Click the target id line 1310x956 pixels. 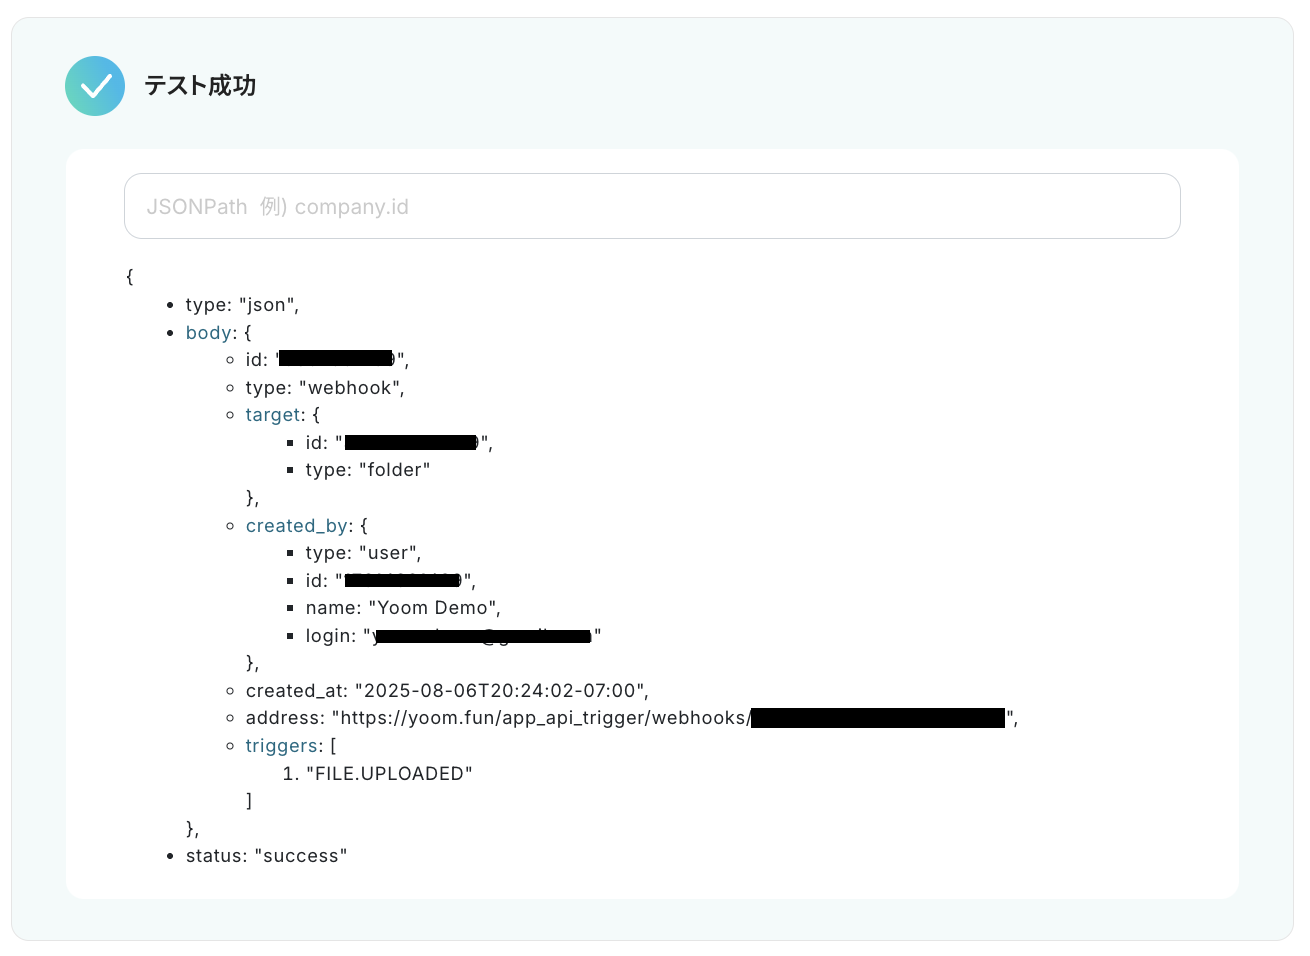click(x=399, y=443)
